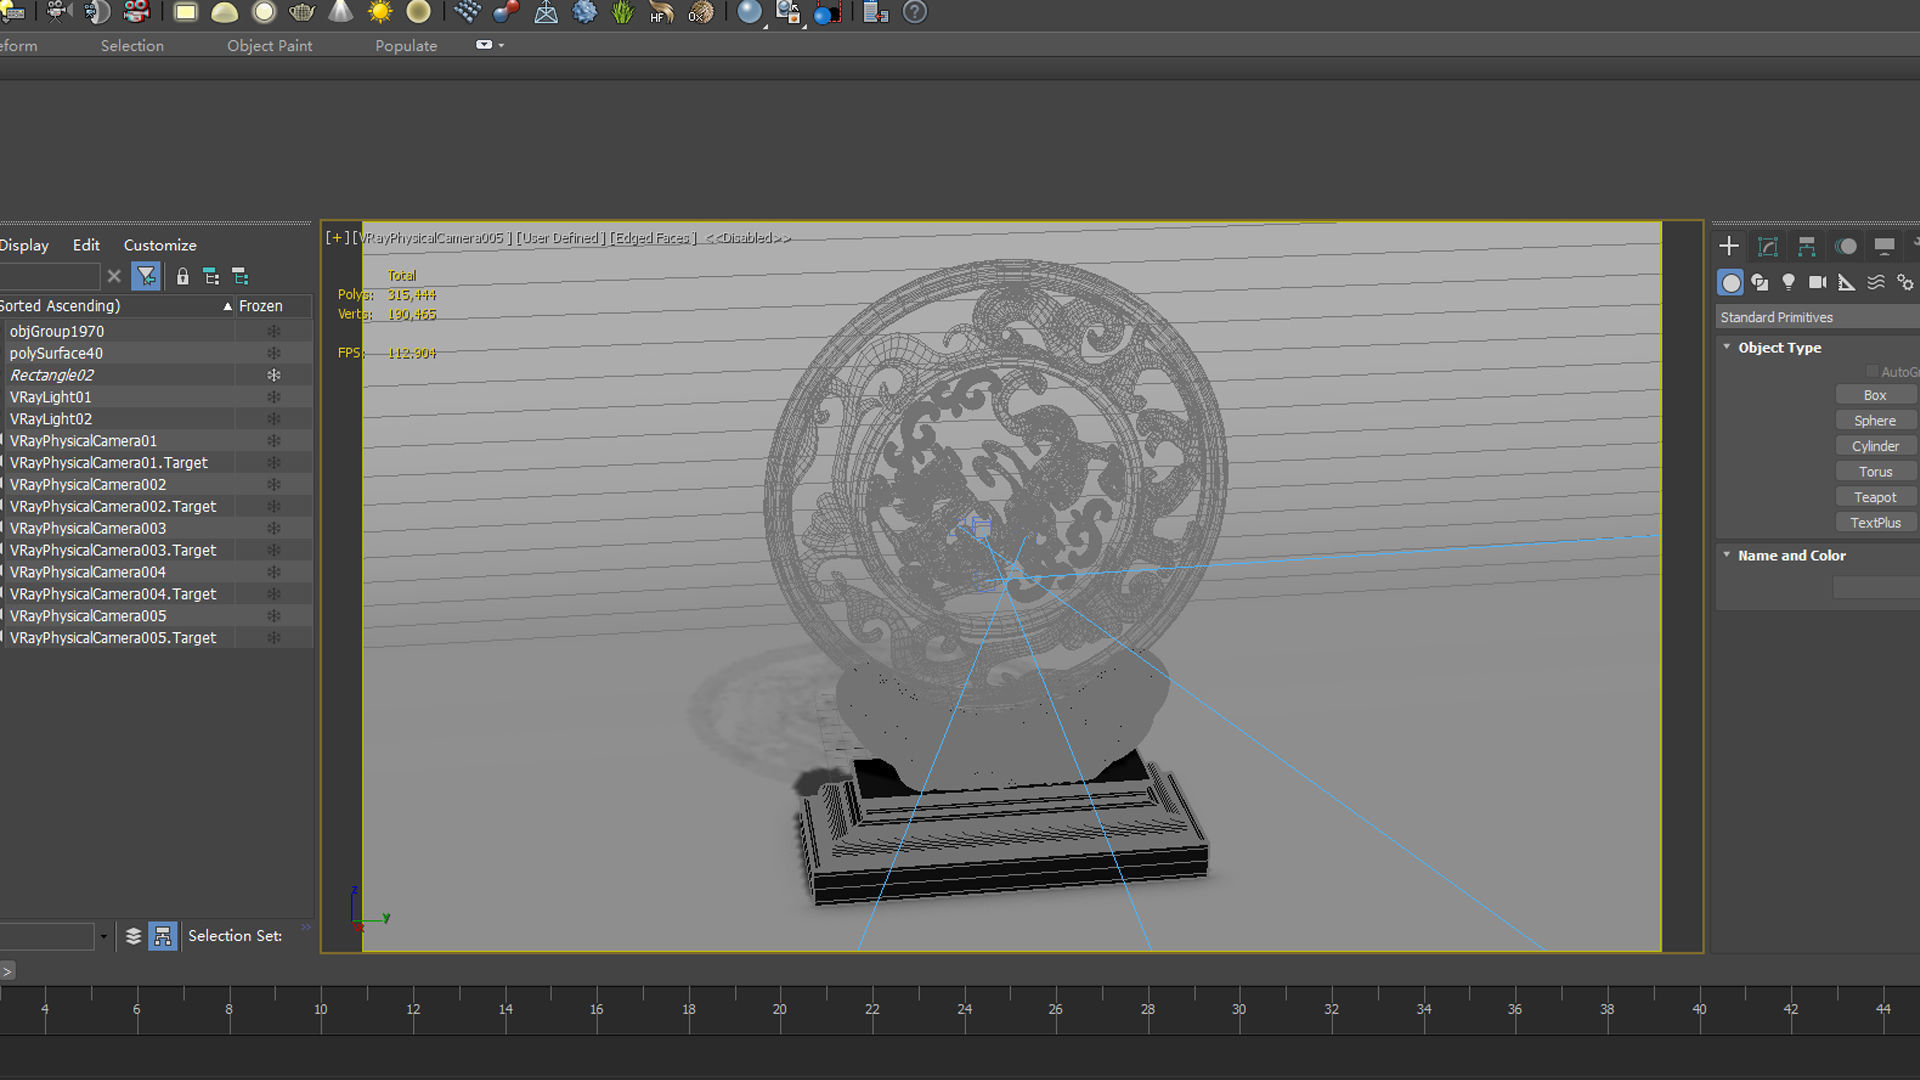Collapse the Name and Color rollout
The width and height of the screenshot is (1920, 1080).
[1727, 555]
